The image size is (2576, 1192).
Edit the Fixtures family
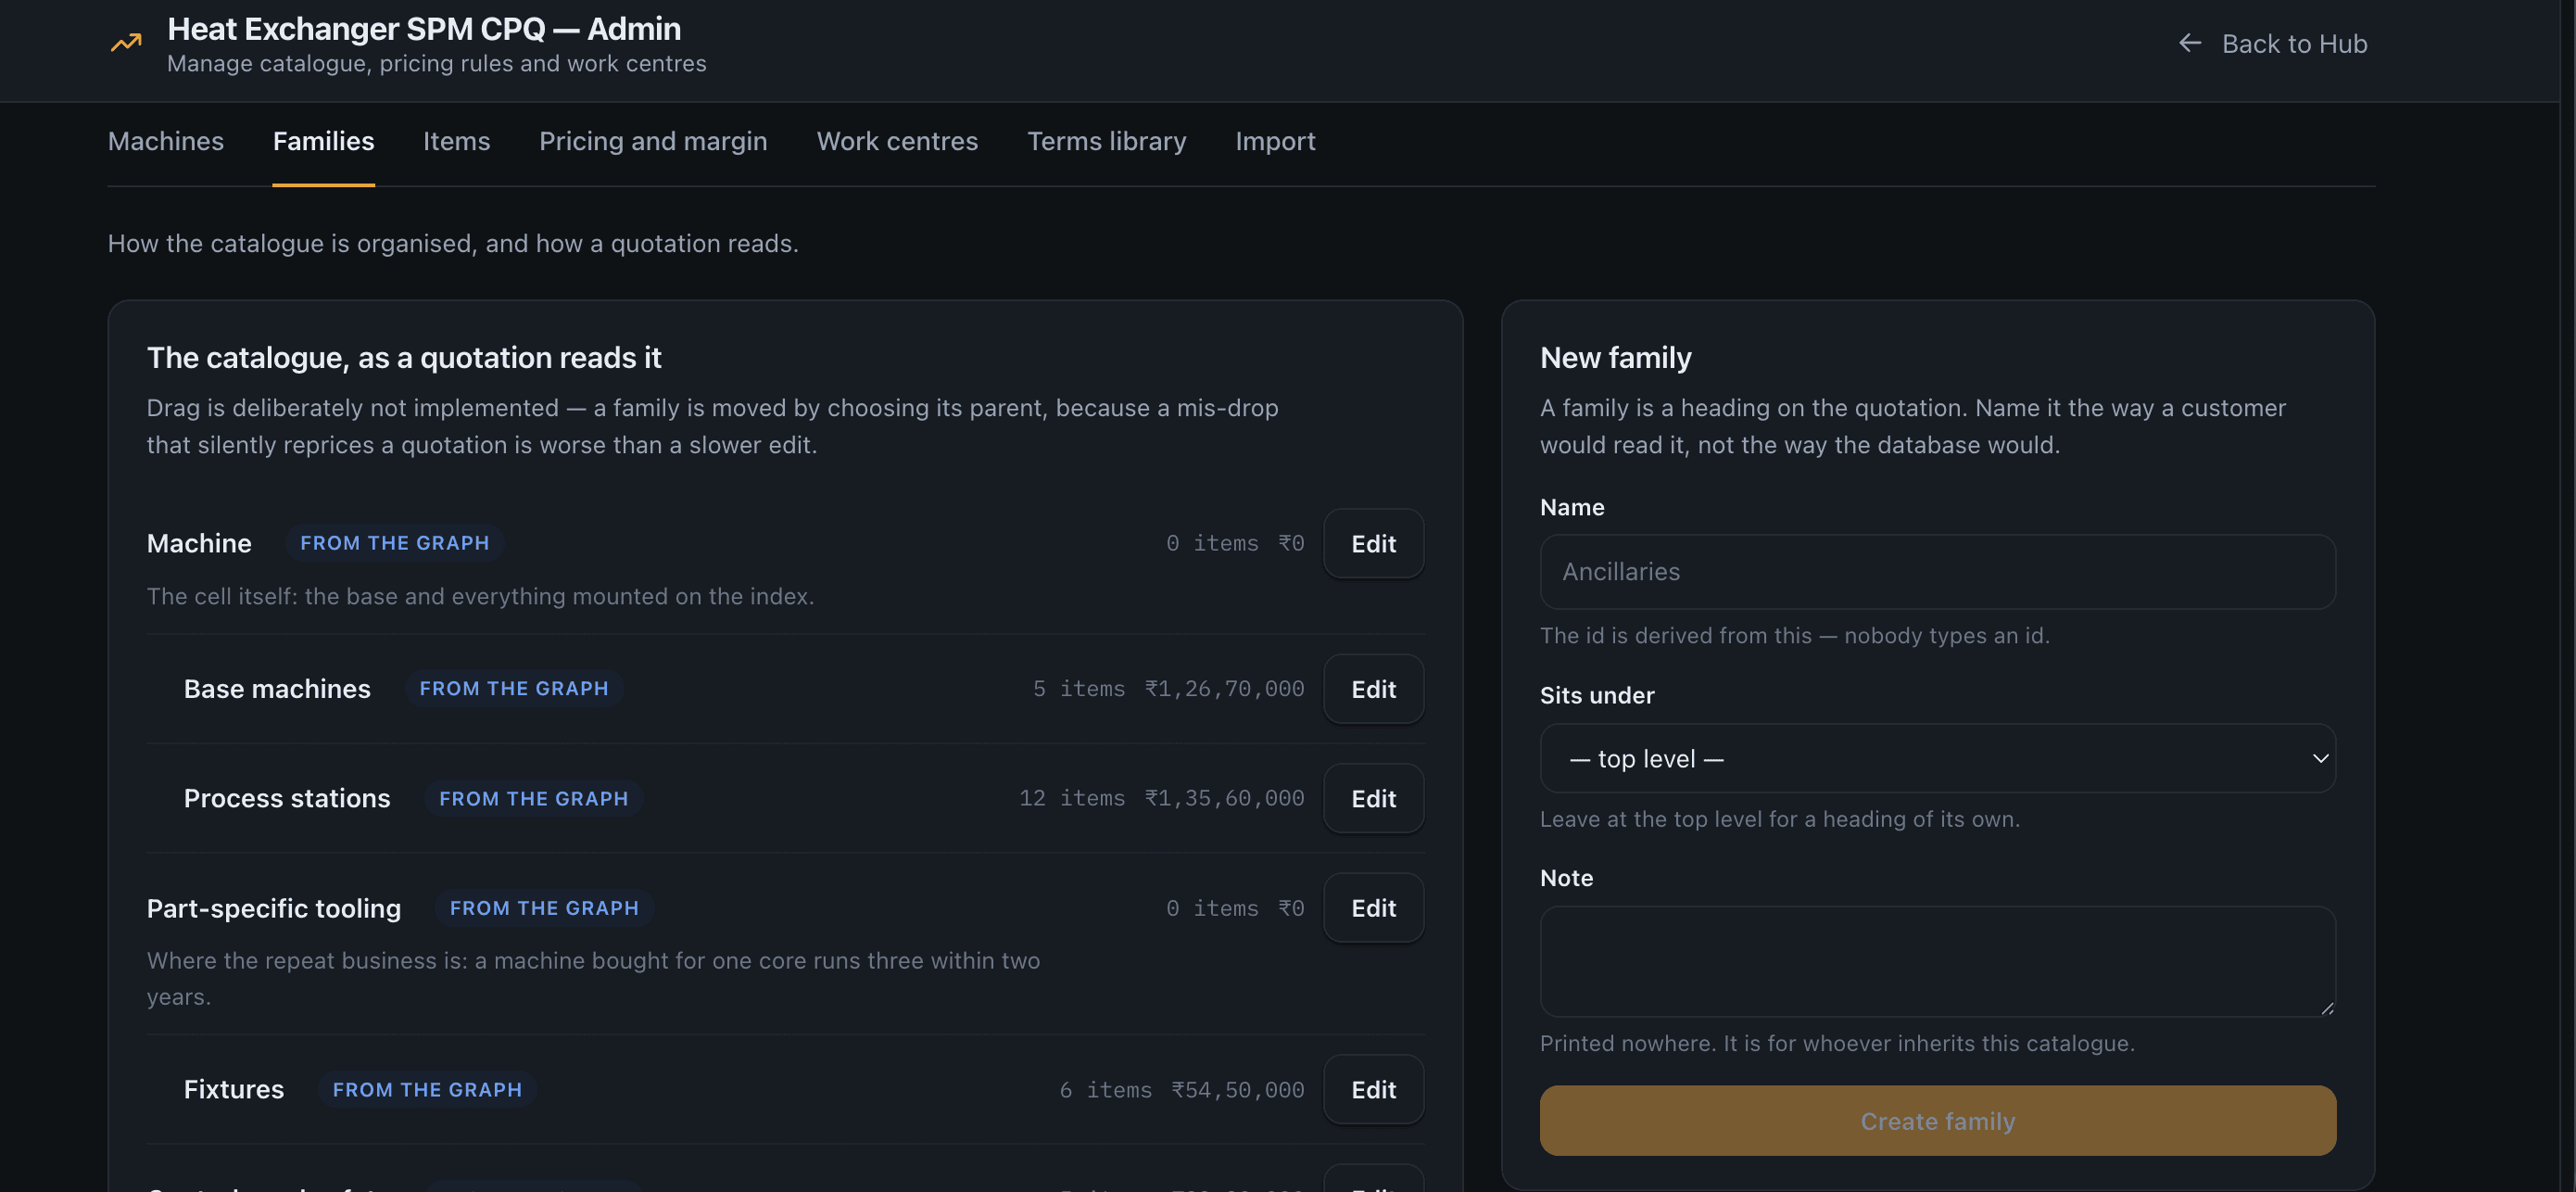1373,1089
